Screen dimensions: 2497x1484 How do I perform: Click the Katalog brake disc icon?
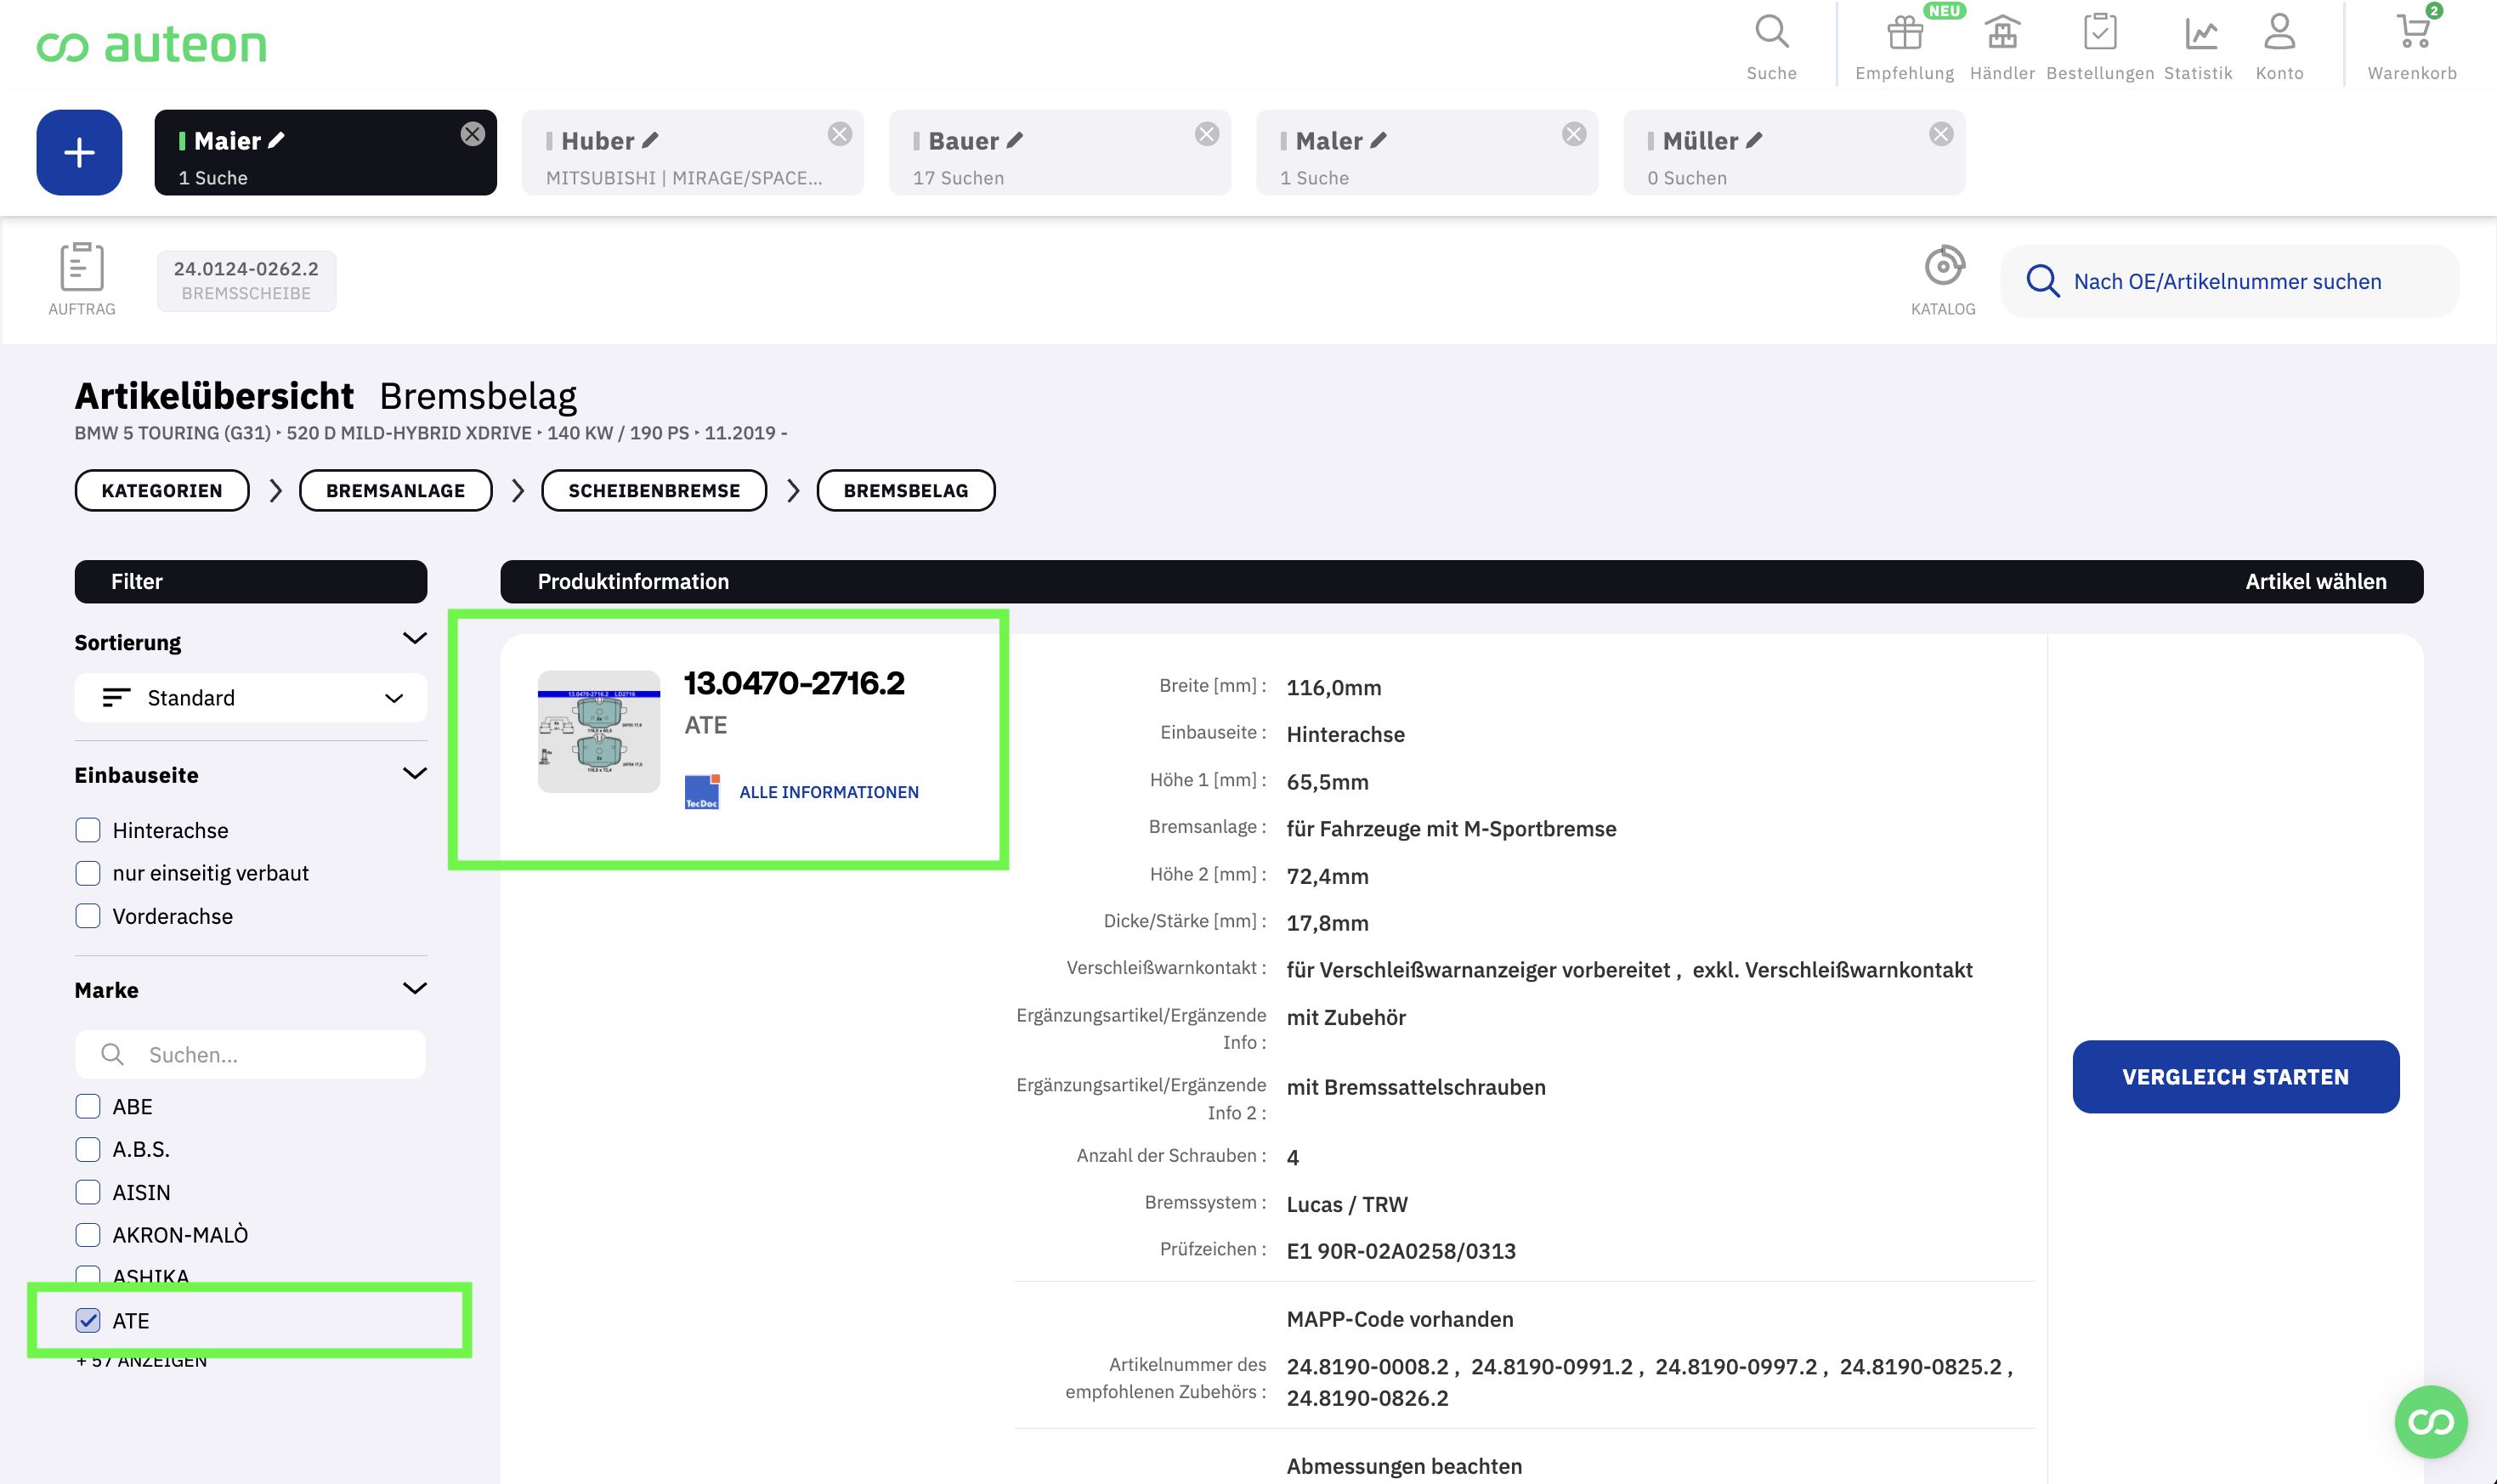pyautogui.click(x=1943, y=268)
